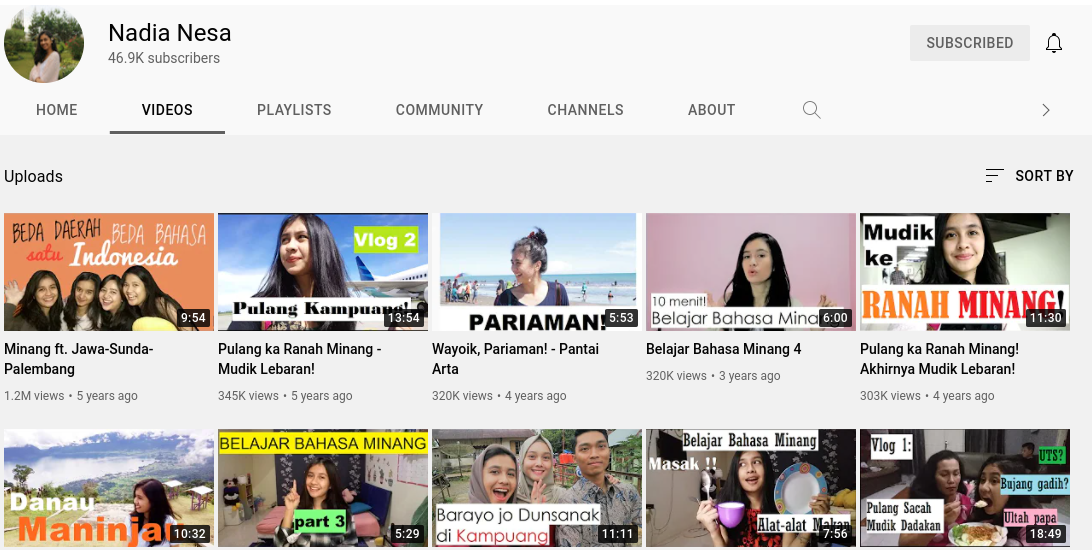
Task: Open the channel search magnifier icon
Action: (812, 110)
